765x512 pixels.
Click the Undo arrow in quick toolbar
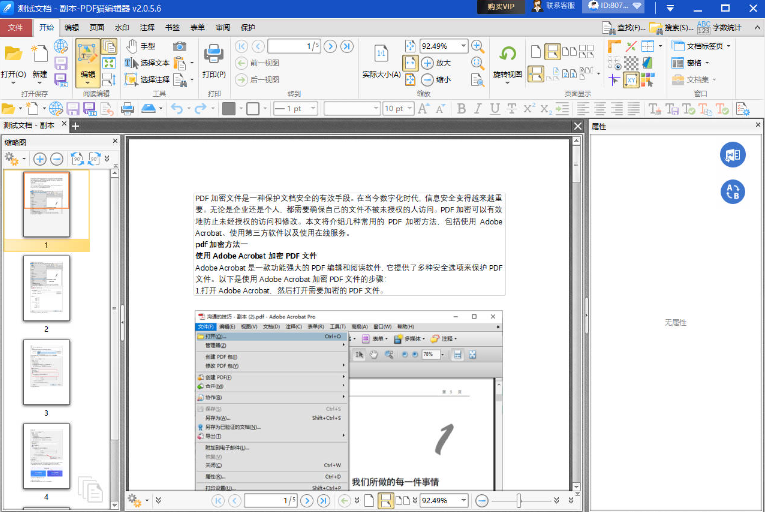tap(176, 108)
